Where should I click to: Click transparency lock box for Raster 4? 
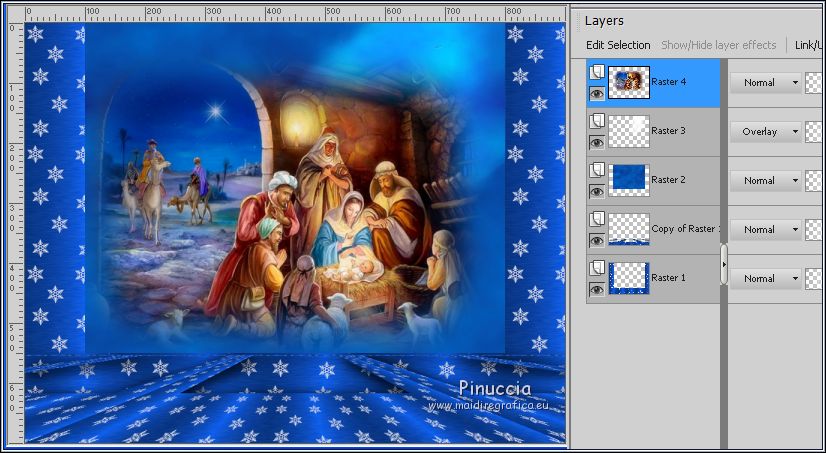click(814, 83)
